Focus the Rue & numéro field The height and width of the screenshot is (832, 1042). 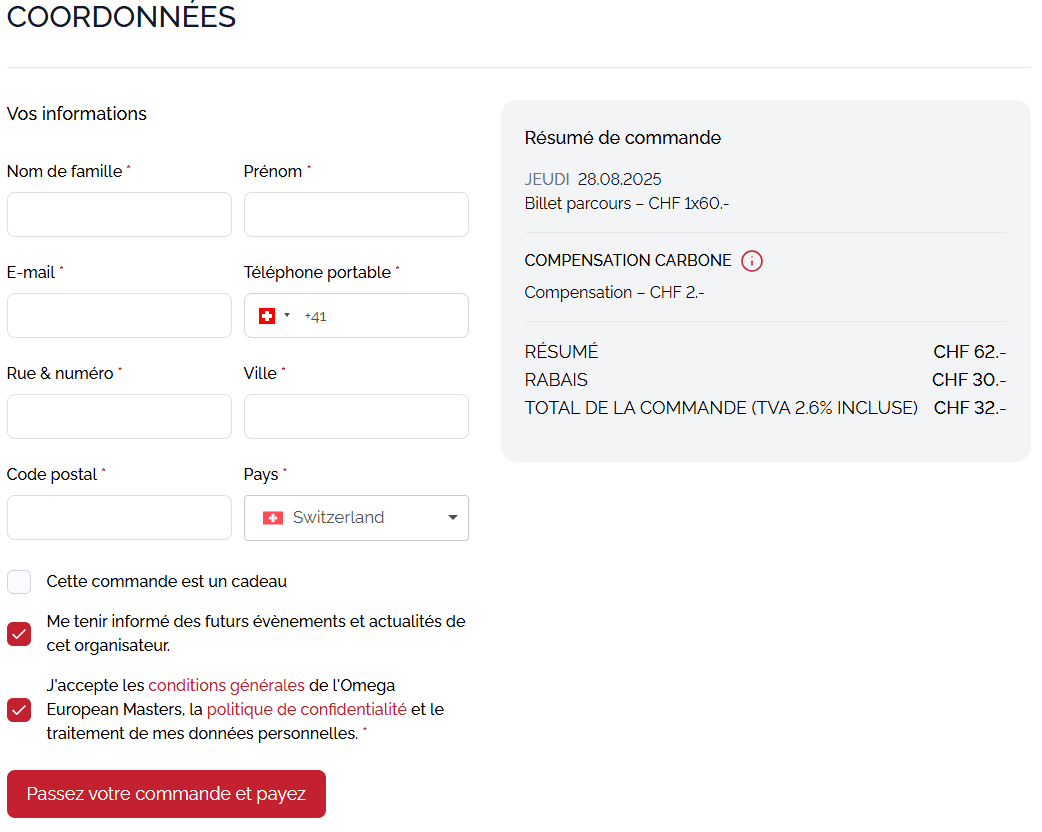click(x=119, y=417)
